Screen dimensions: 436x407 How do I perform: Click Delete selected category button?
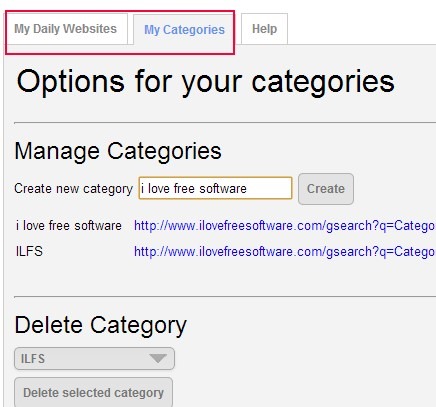click(x=93, y=392)
